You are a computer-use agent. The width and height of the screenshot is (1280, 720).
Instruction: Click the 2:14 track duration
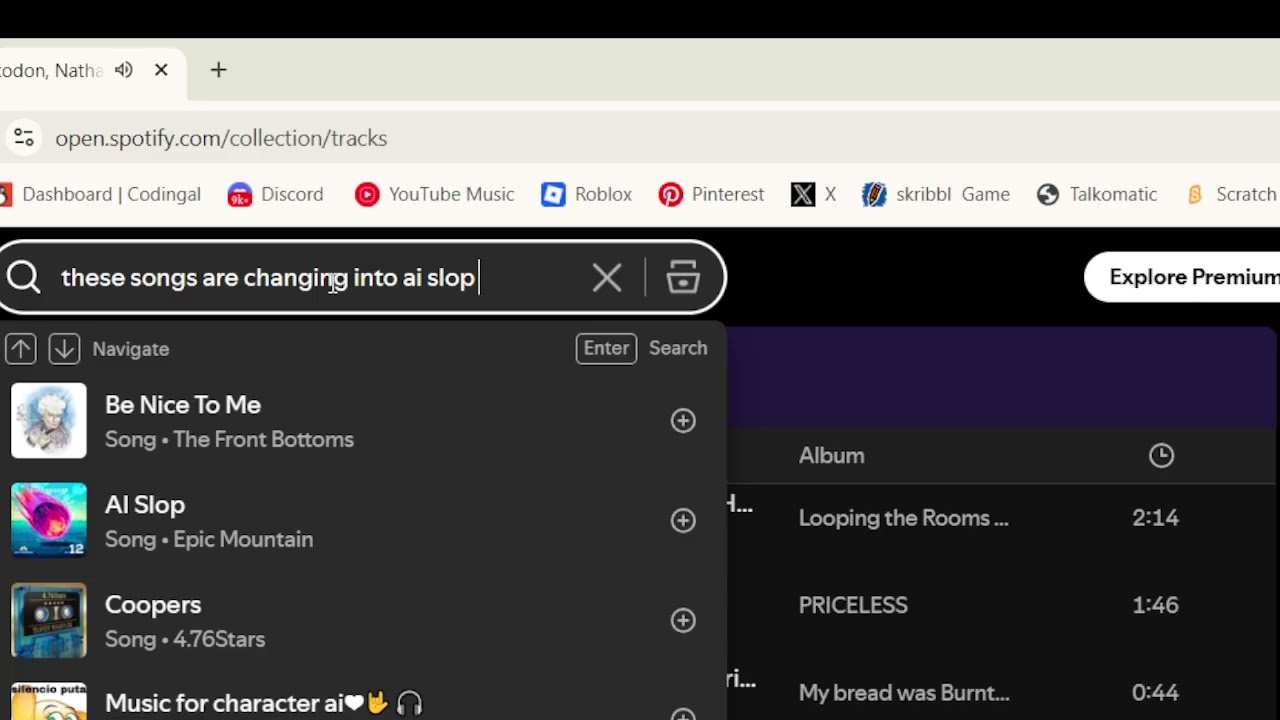point(1155,518)
